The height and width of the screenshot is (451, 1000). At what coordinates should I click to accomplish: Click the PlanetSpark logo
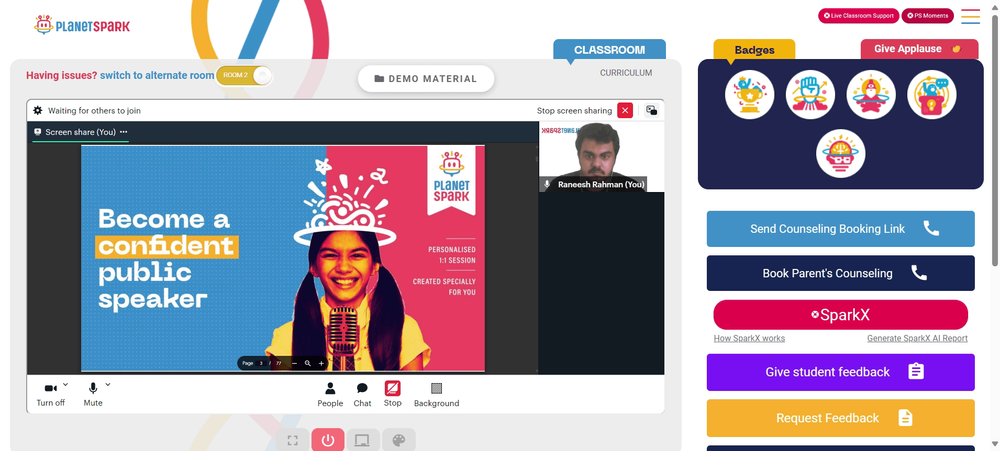[82, 26]
